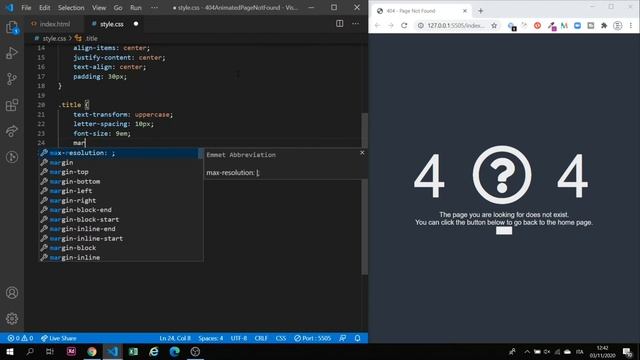Viewport: 640px width, 360px height.
Task: Click the feedback icon in status bar
Action: point(342,338)
